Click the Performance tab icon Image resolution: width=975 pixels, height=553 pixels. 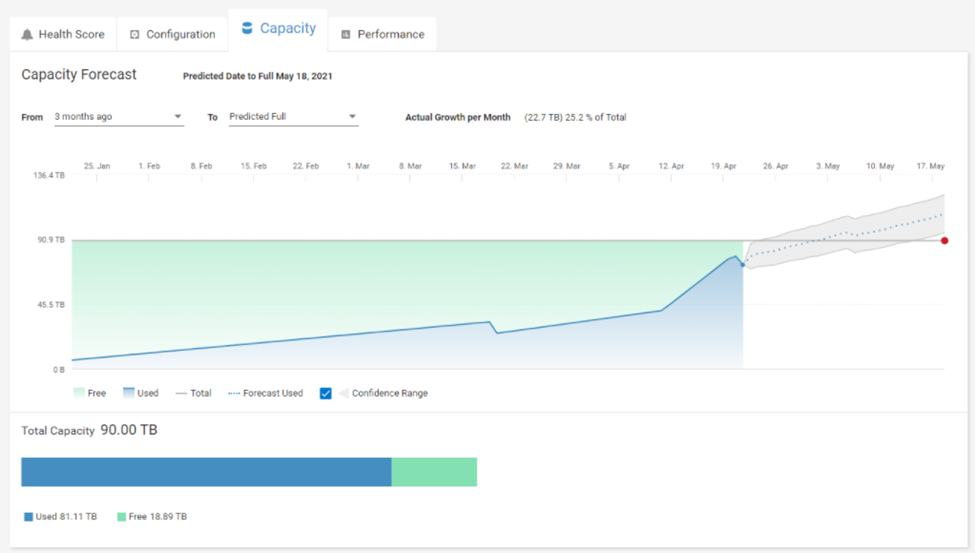tap(346, 34)
